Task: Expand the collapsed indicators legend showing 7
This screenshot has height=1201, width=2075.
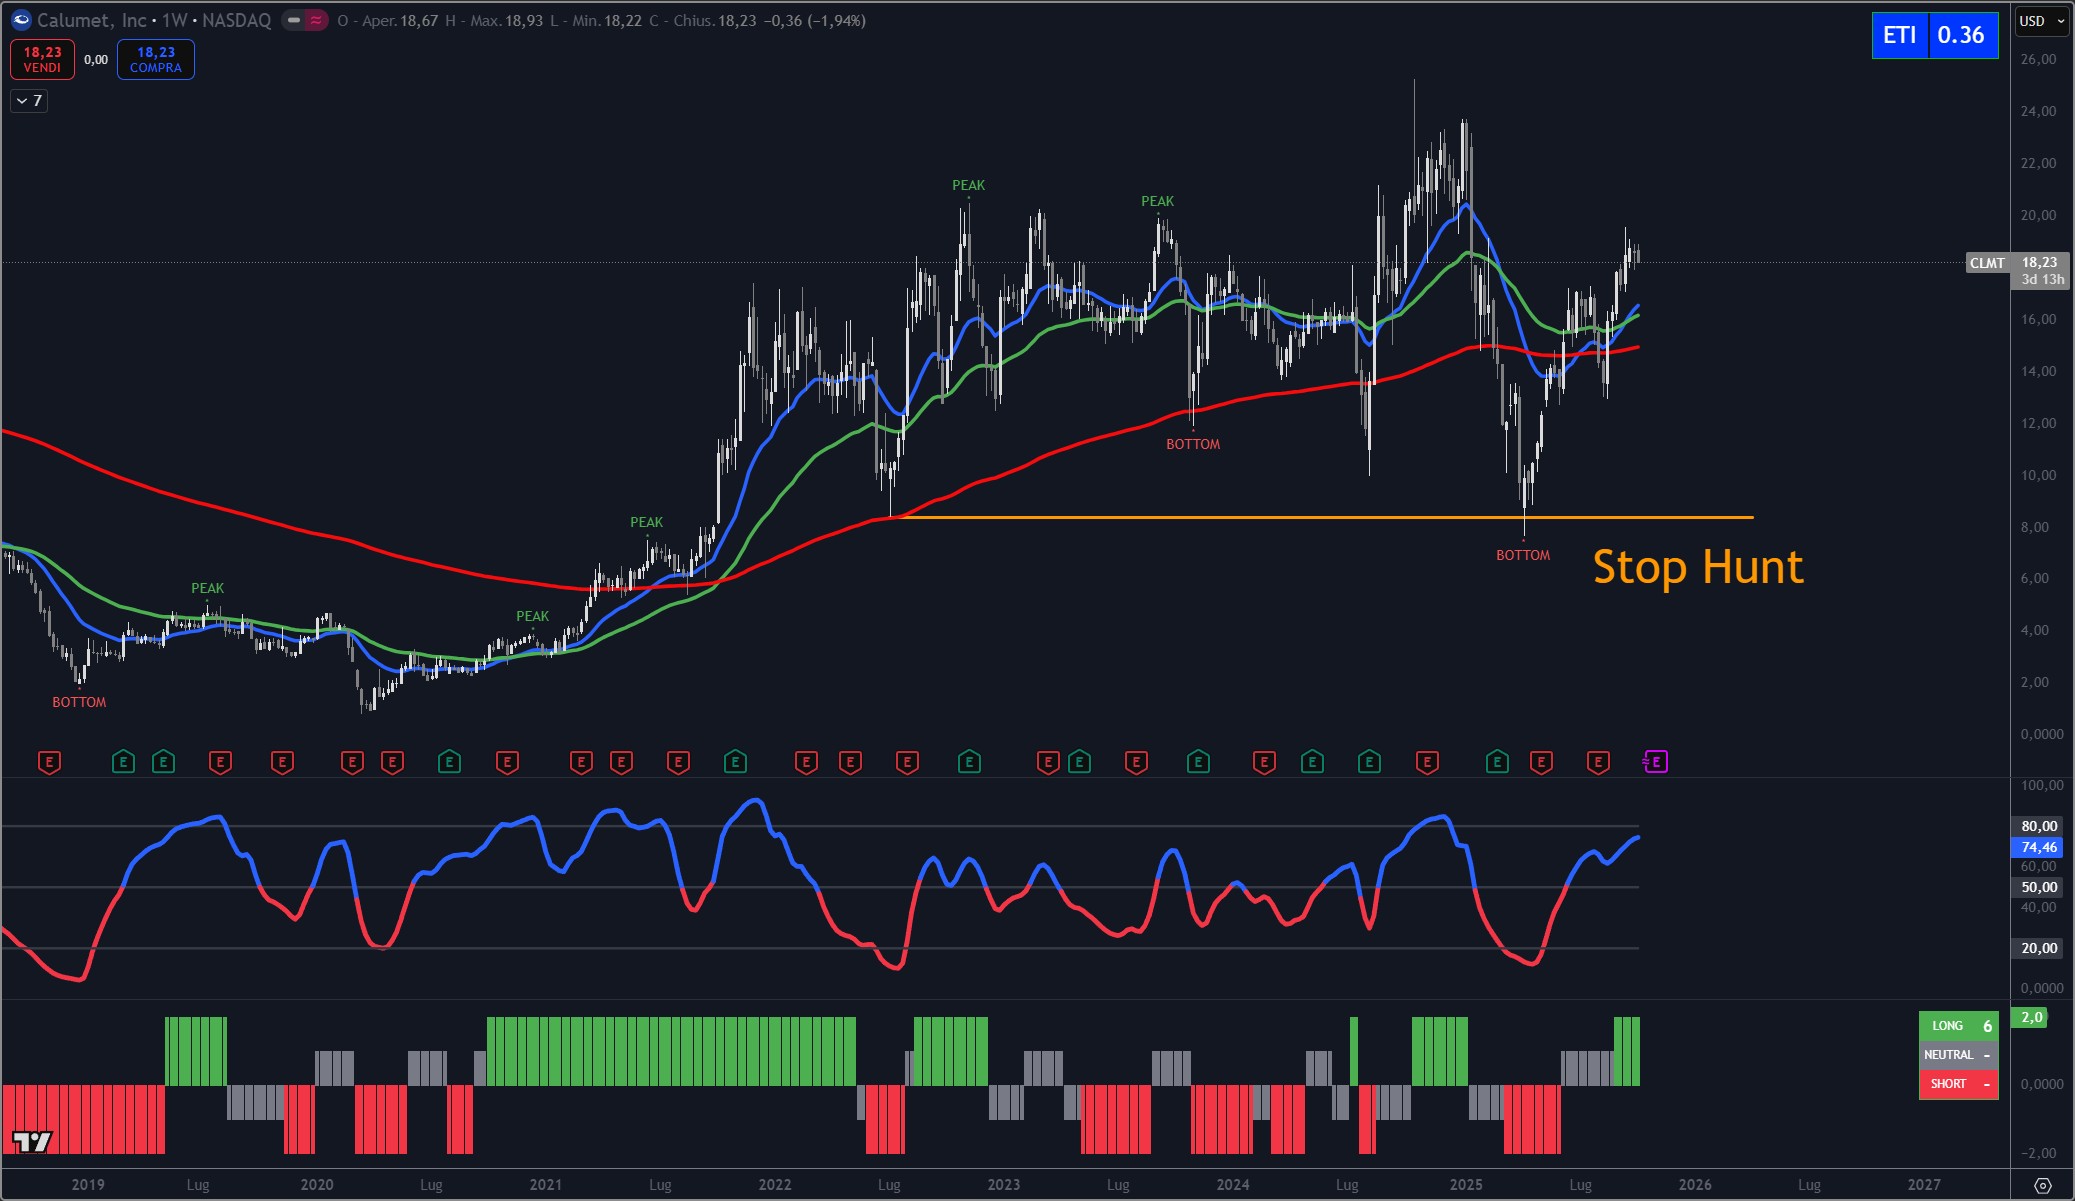Action: (29, 100)
